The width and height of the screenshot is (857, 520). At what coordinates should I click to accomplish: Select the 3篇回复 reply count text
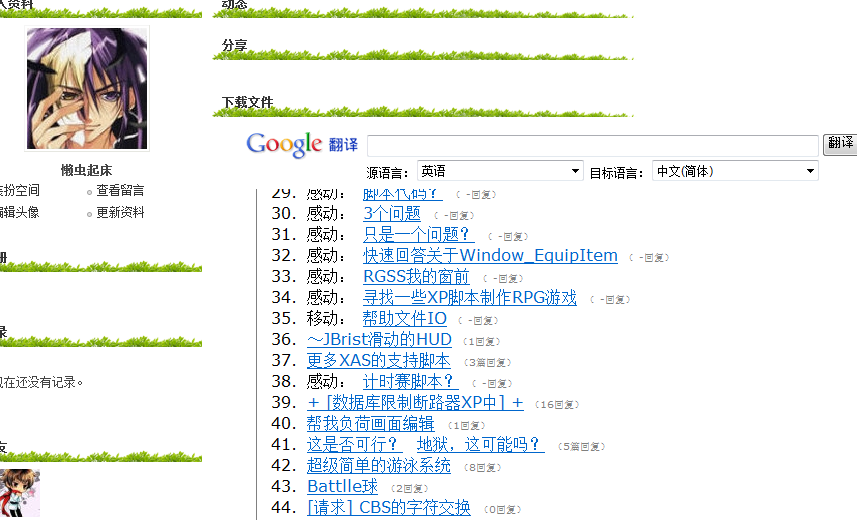488,363
